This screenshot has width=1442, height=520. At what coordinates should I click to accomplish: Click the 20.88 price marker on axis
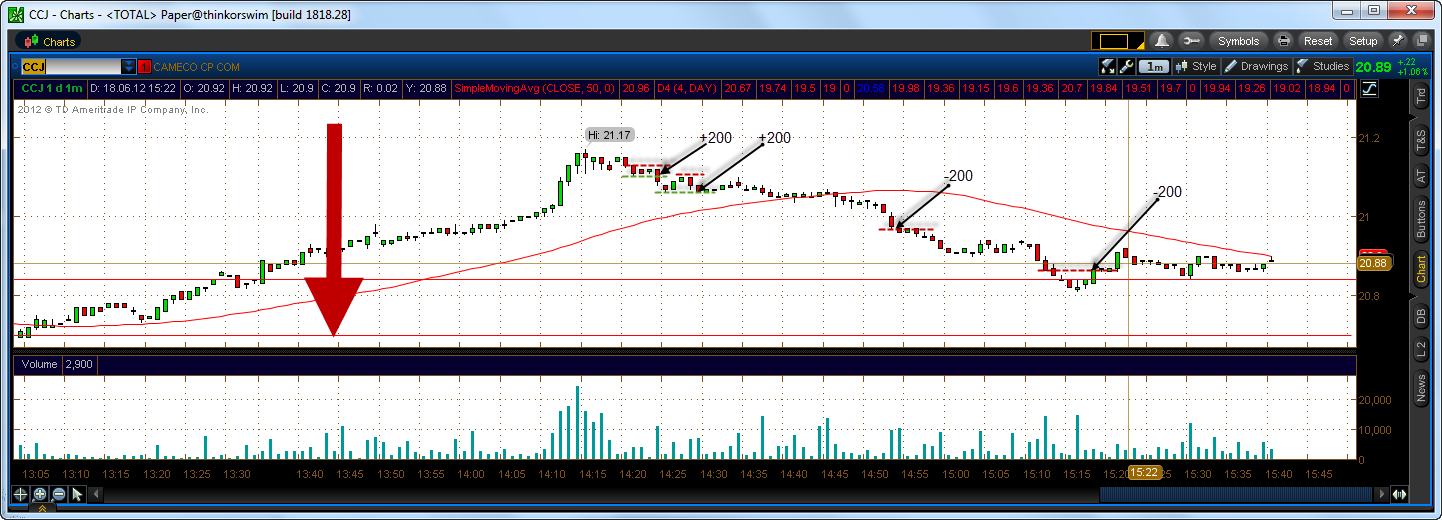point(1373,263)
